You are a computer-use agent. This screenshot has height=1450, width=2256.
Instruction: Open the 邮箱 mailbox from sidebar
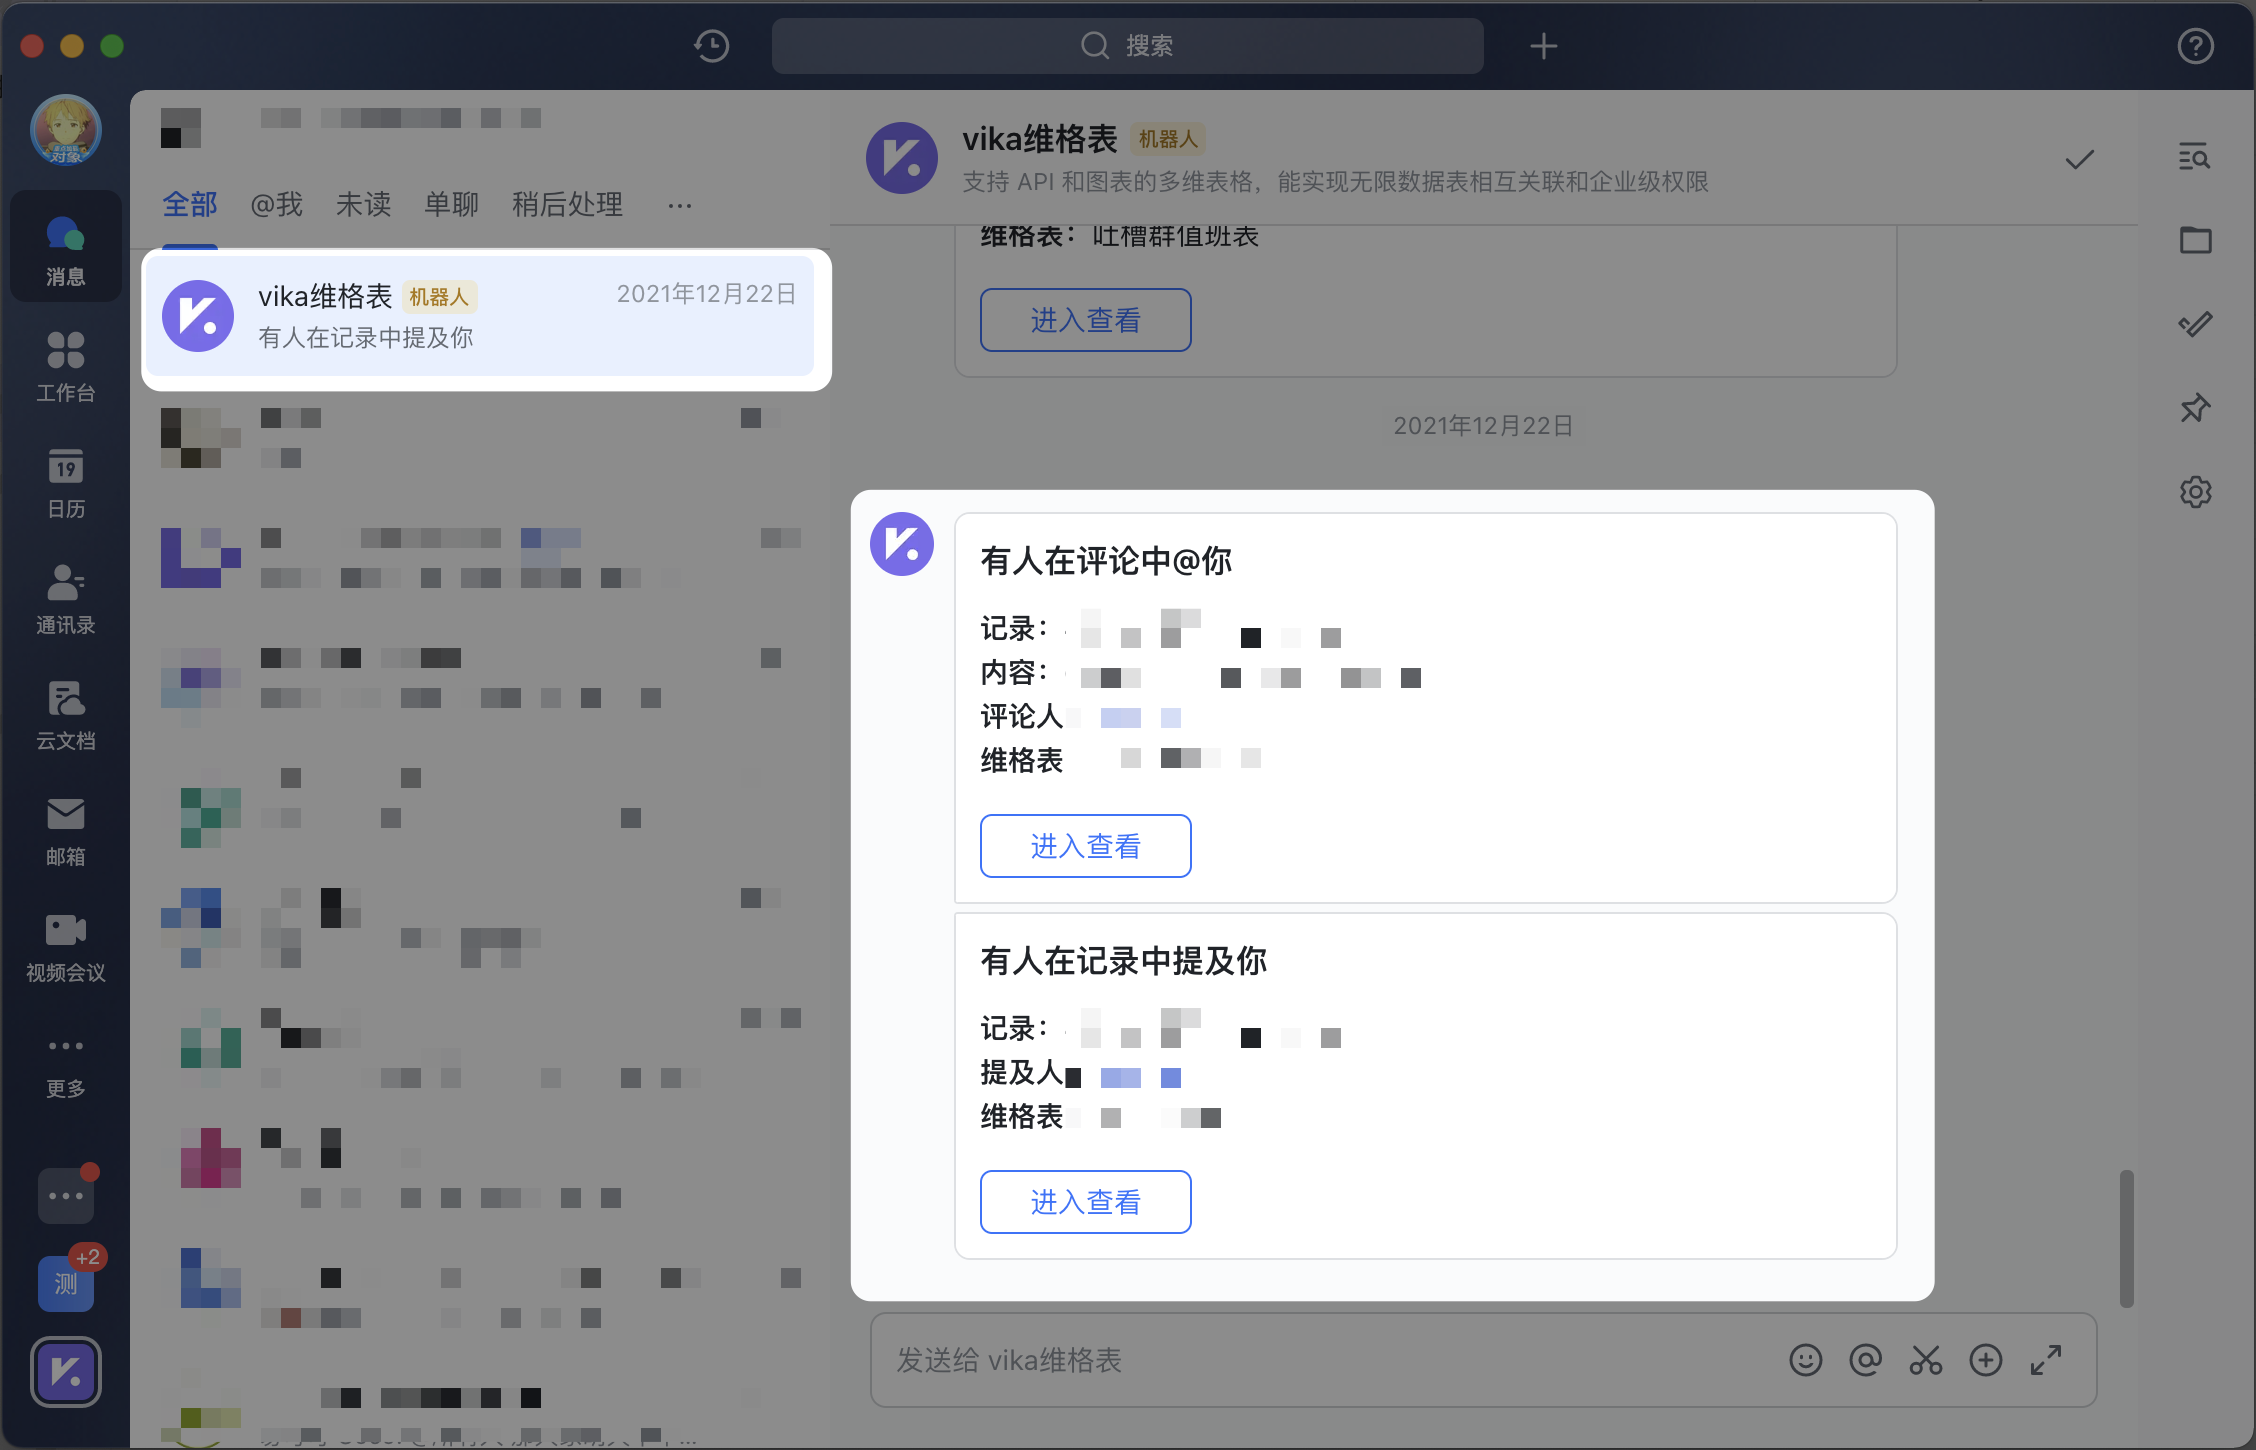65,832
